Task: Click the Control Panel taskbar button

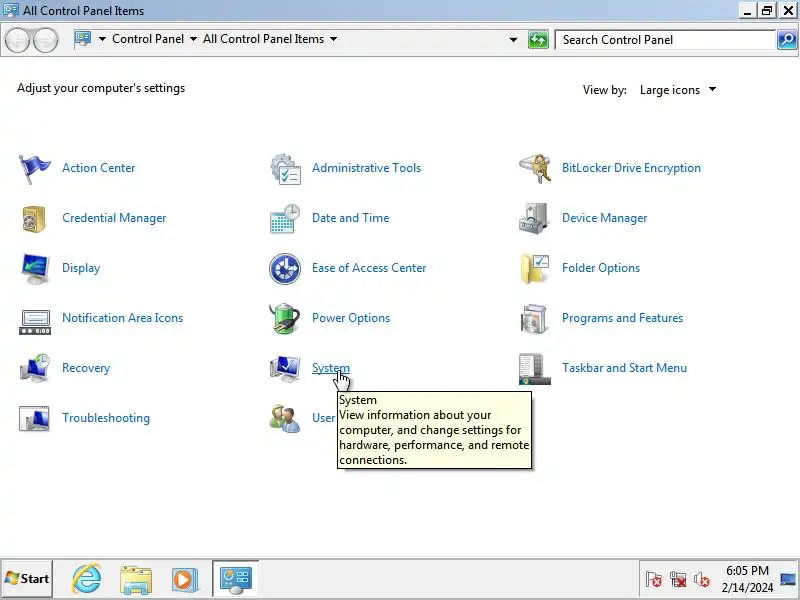Action: point(235,579)
